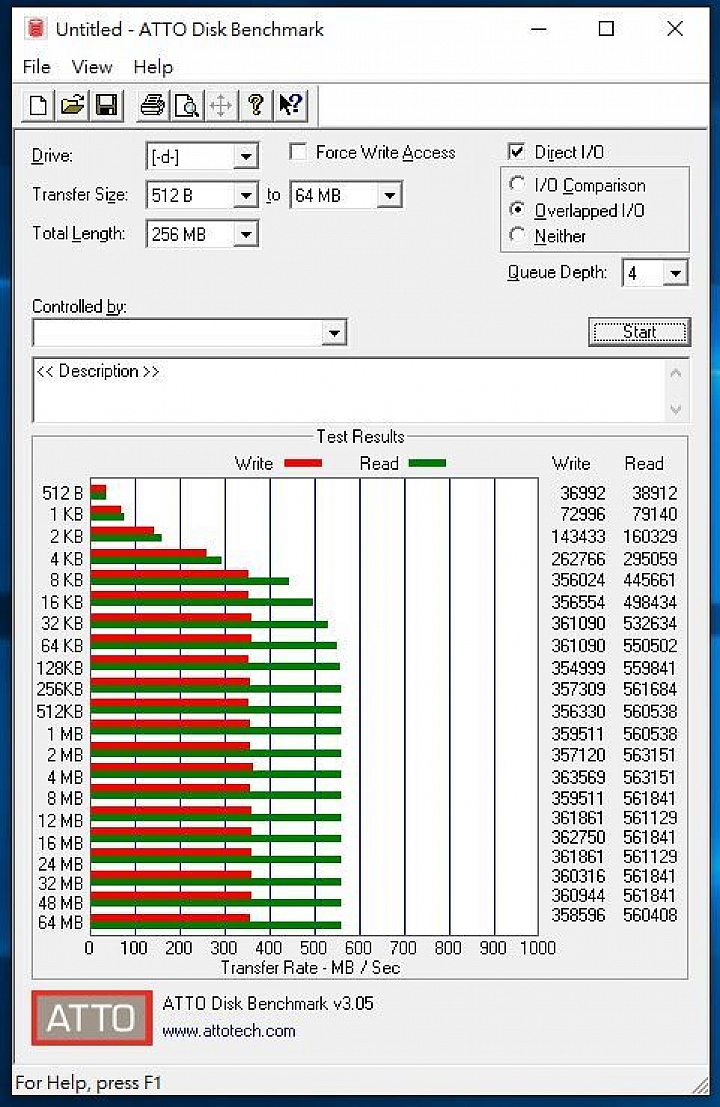Image resolution: width=720 pixels, height=1107 pixels.
Task: Click the red write bar for 512 B
Action: 98,489
